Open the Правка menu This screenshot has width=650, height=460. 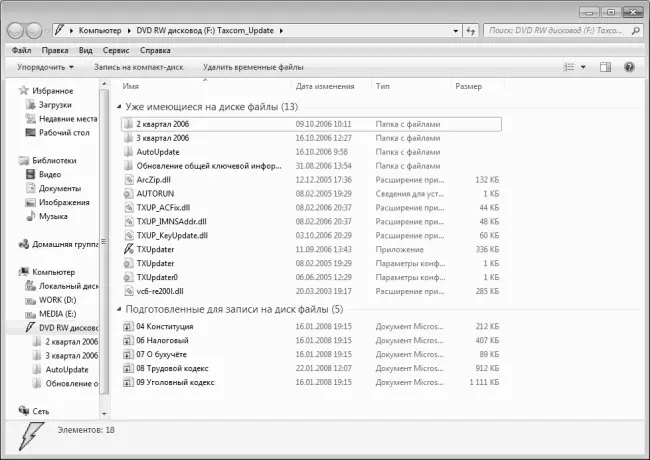(x=55, y=50)
